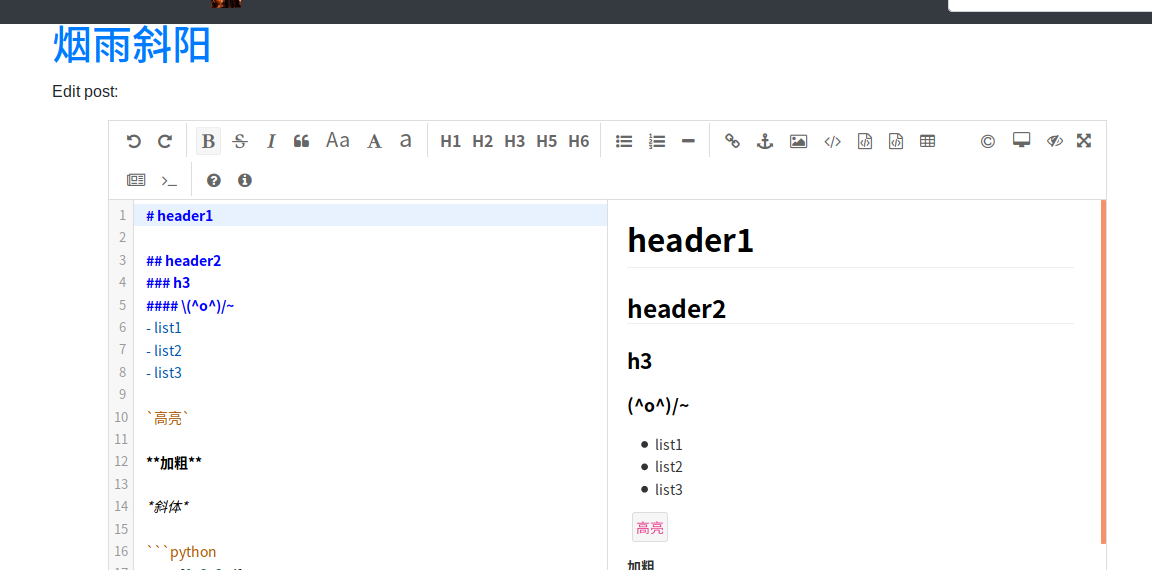Insert an H6 heading
1152x570 pixels.
tap(579, 141)
